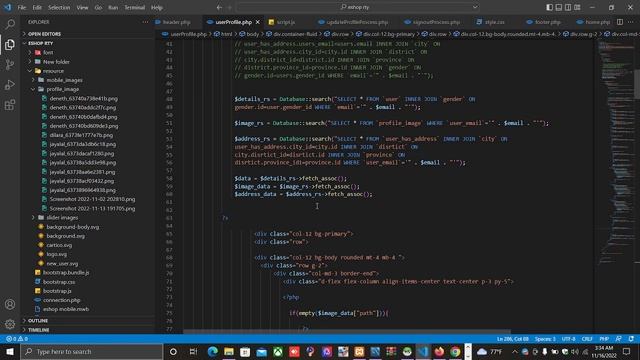Open the Explorer view icon
The width and height of the screenshot is (640, 360).
pos(10,44)
